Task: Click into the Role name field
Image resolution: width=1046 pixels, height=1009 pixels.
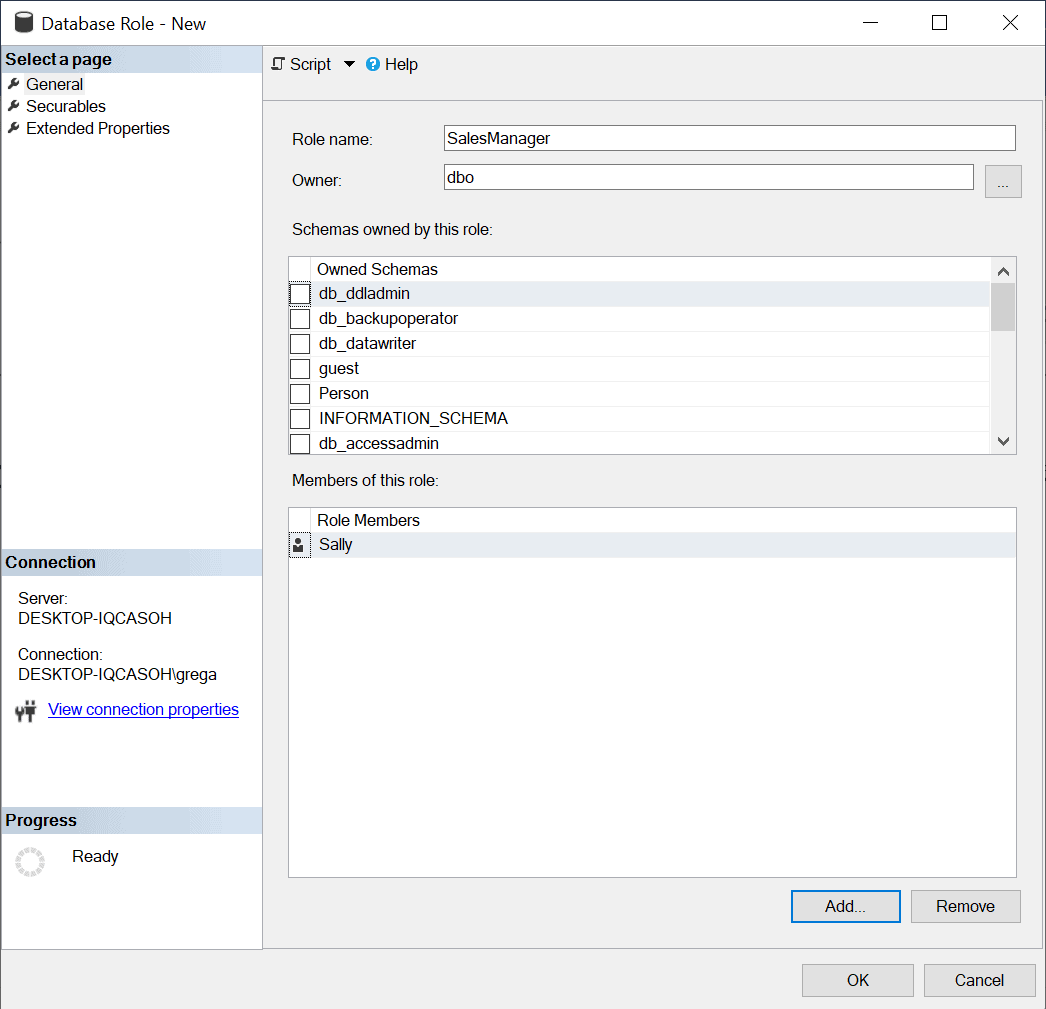Action: point(729,138)
